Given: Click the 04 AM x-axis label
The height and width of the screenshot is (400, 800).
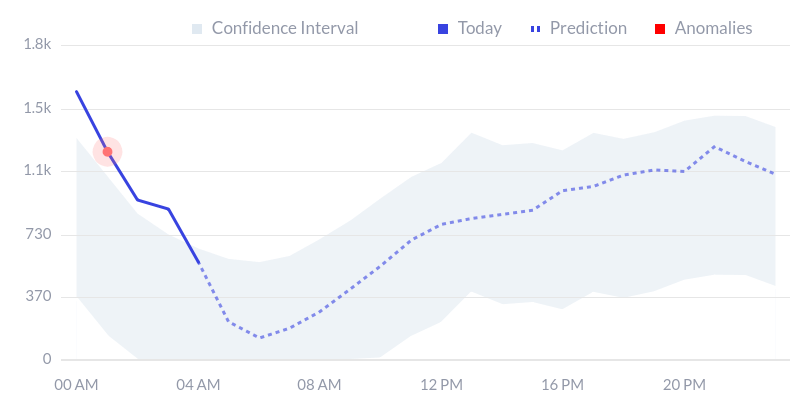Looking at the screenshot, I should coord(198,384).
